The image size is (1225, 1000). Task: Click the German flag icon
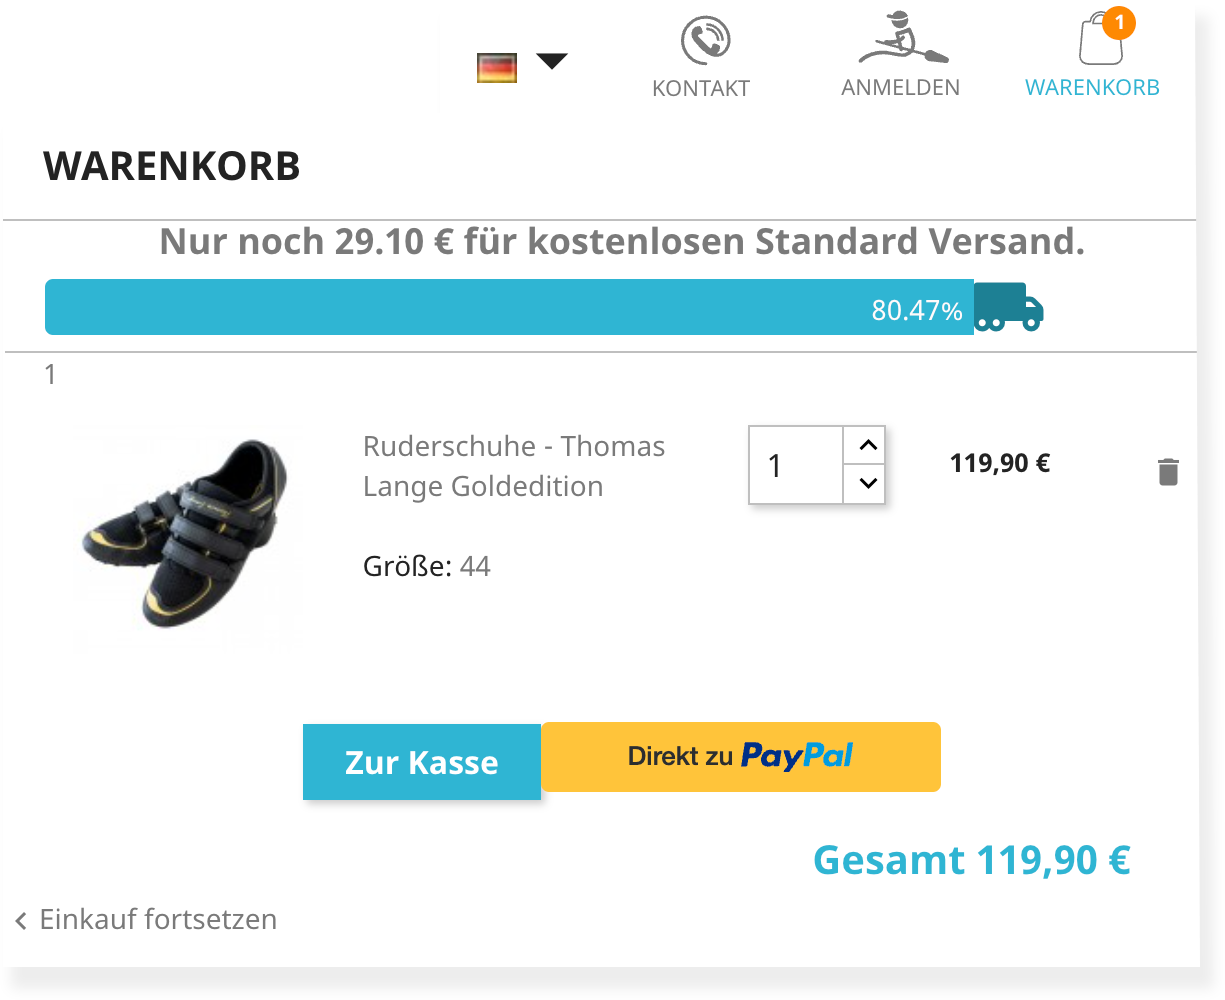pos(497,68)
